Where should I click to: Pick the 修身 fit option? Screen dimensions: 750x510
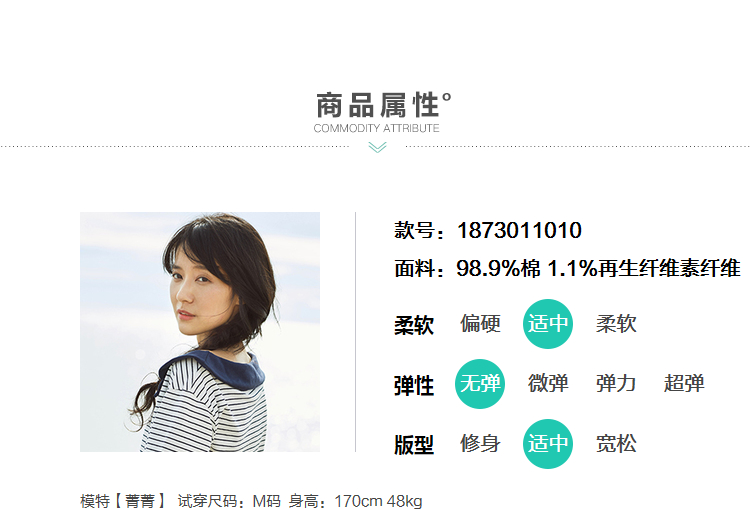pyautogui.click(x=480, y=443)
